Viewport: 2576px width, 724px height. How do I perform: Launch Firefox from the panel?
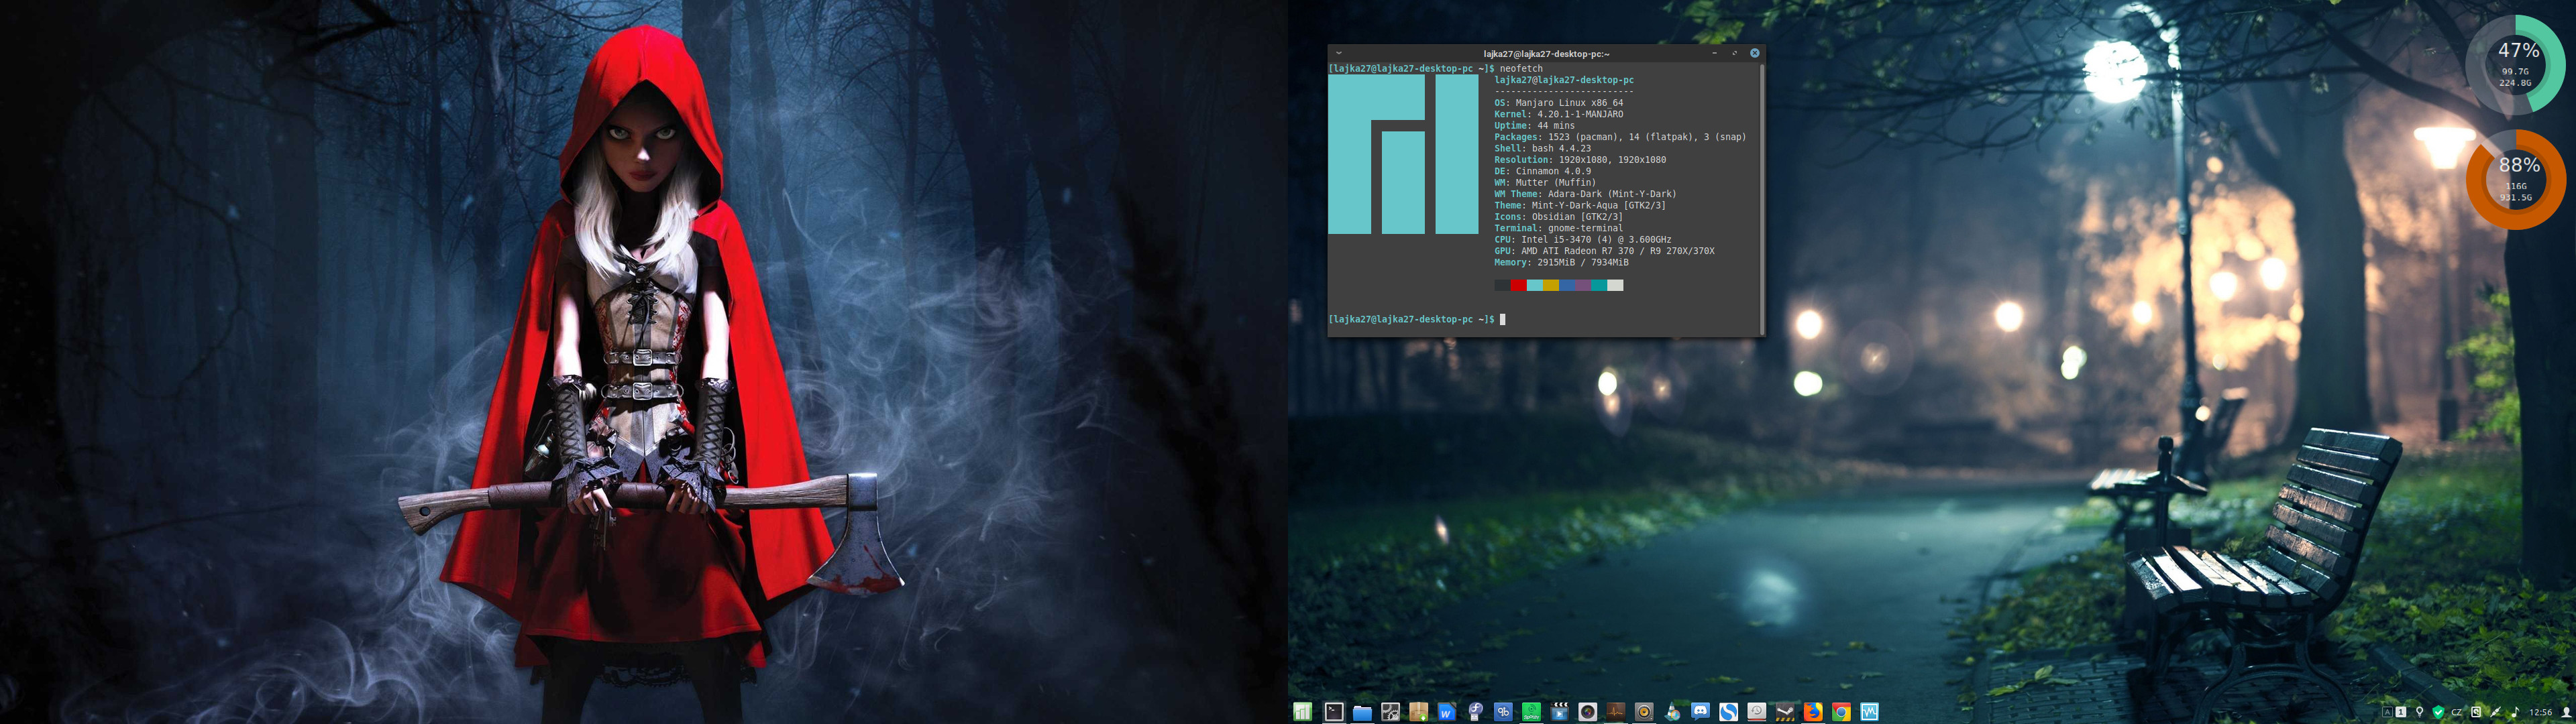tap(1813, 712)
